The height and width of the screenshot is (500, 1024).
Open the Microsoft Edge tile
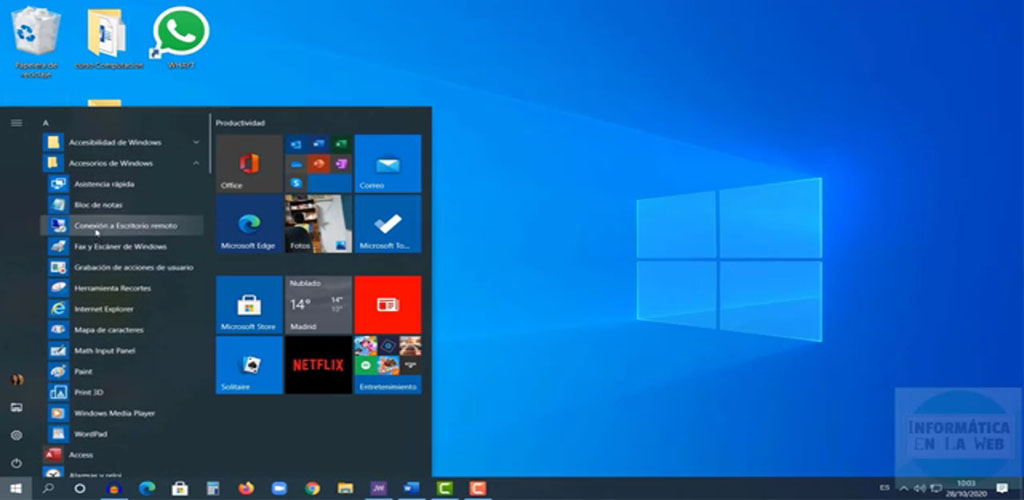tap(249, 224)
